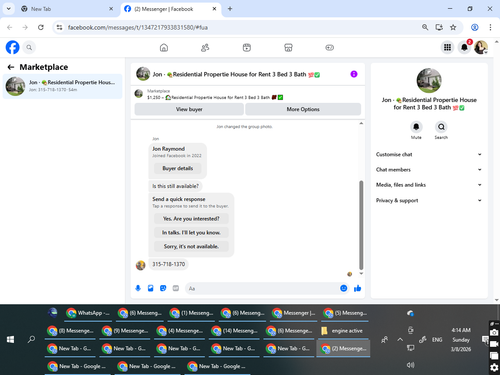Expand Chat members section
The height and width of the screenshot is (375, 500).
429,170
